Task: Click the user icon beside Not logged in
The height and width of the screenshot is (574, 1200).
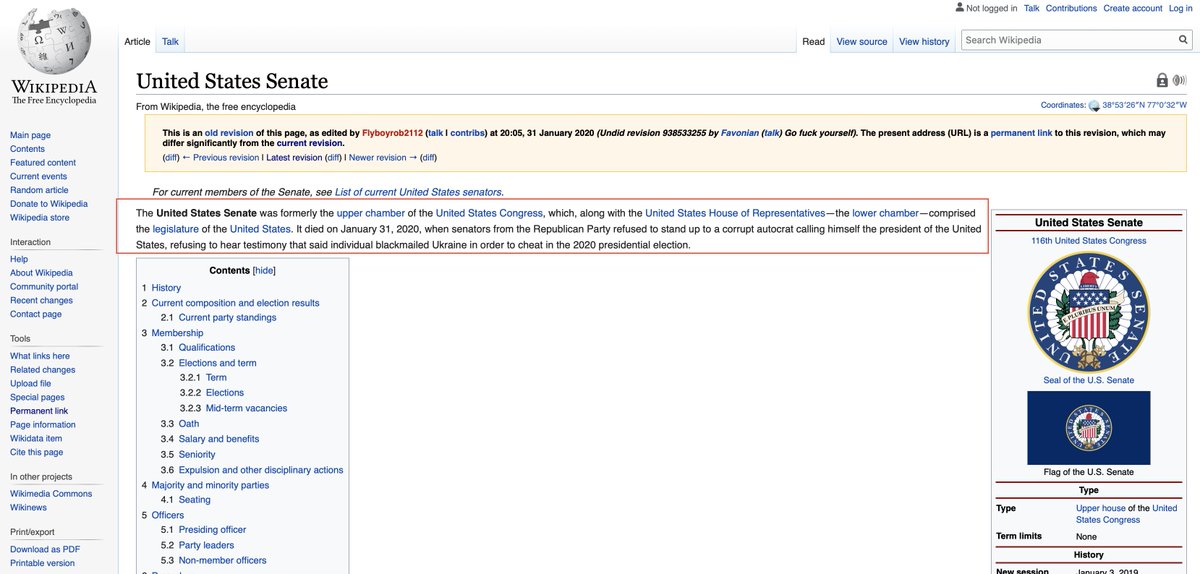Action: 959,8
